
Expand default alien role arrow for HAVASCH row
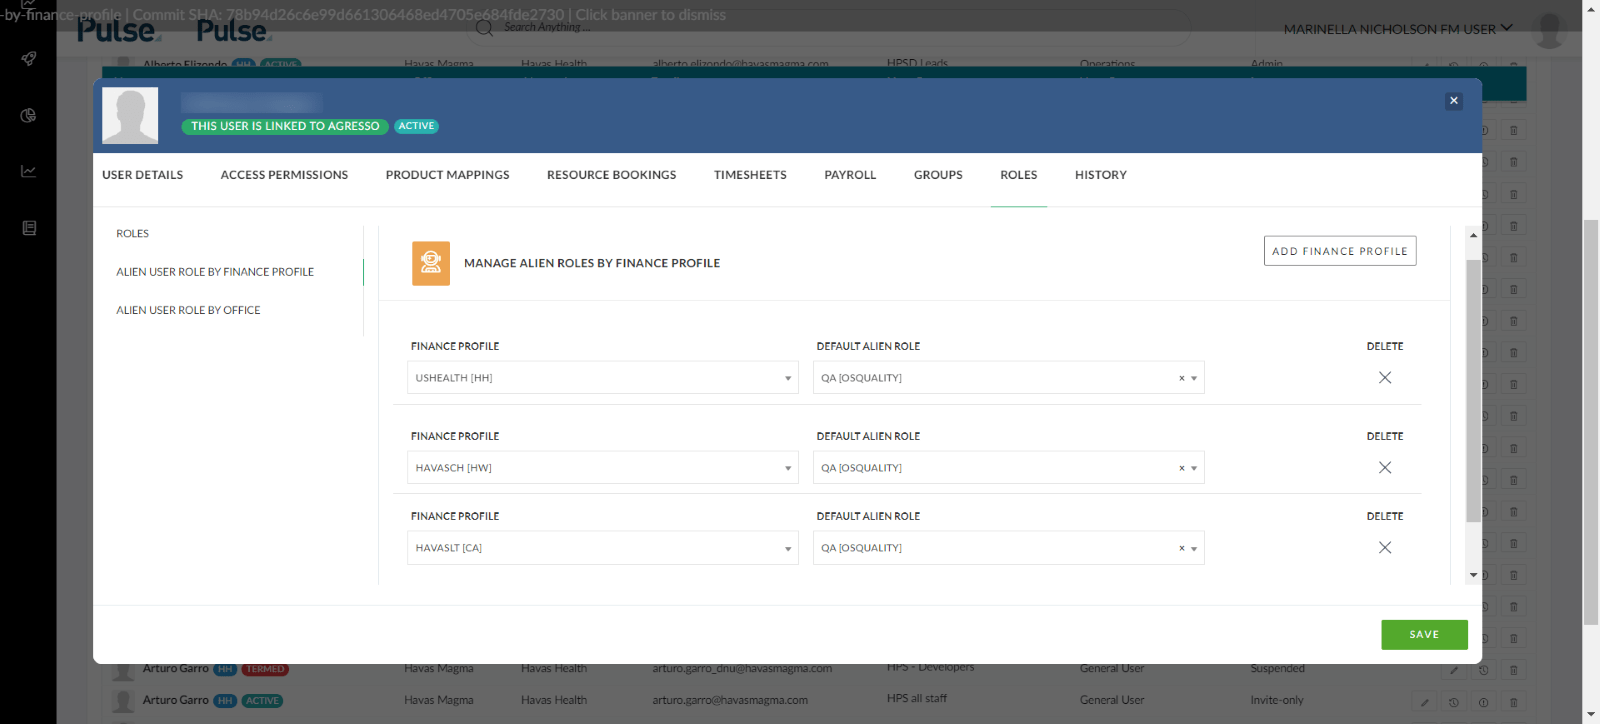click(1194, 469)
